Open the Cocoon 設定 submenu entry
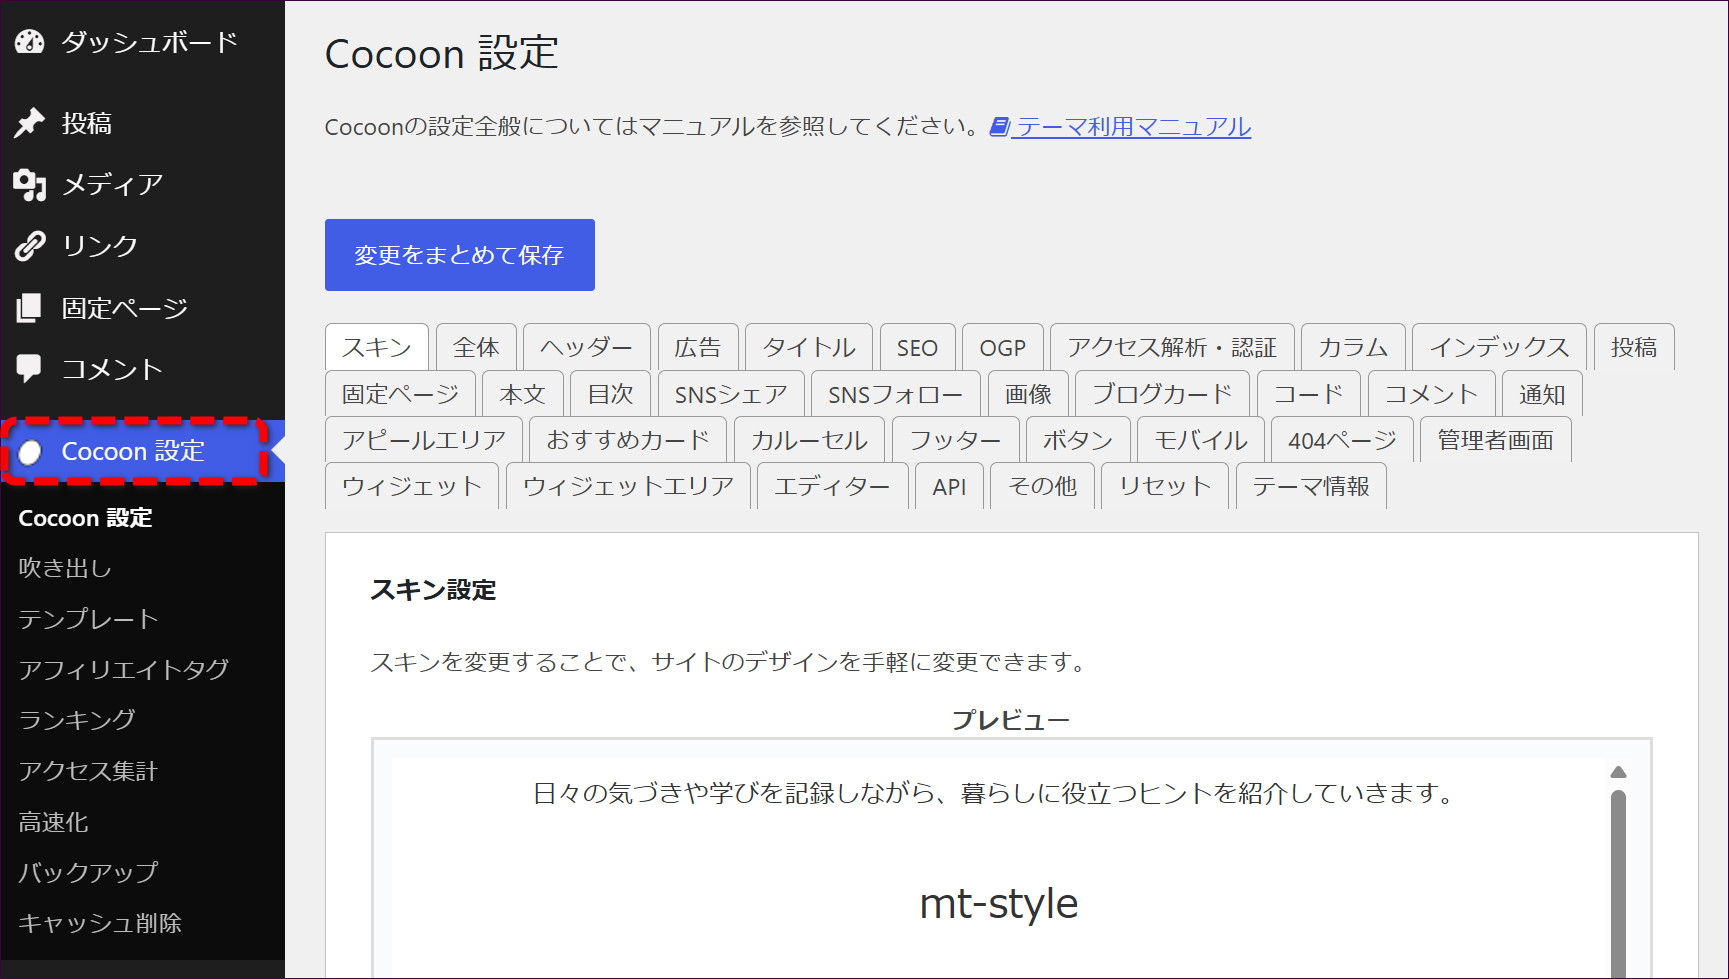The width and height of the screenshot is (1729, 979). click(x=86, y=518)
